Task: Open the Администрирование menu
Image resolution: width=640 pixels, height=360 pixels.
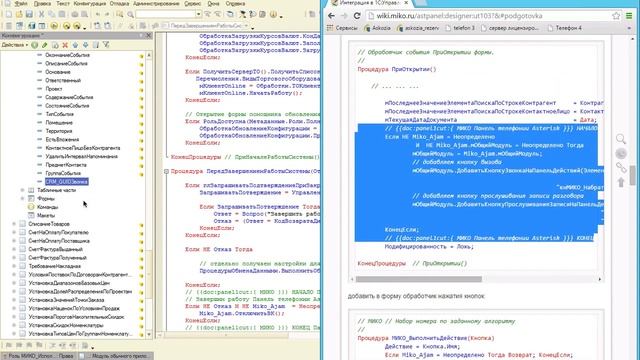Action: coord(156,3)
